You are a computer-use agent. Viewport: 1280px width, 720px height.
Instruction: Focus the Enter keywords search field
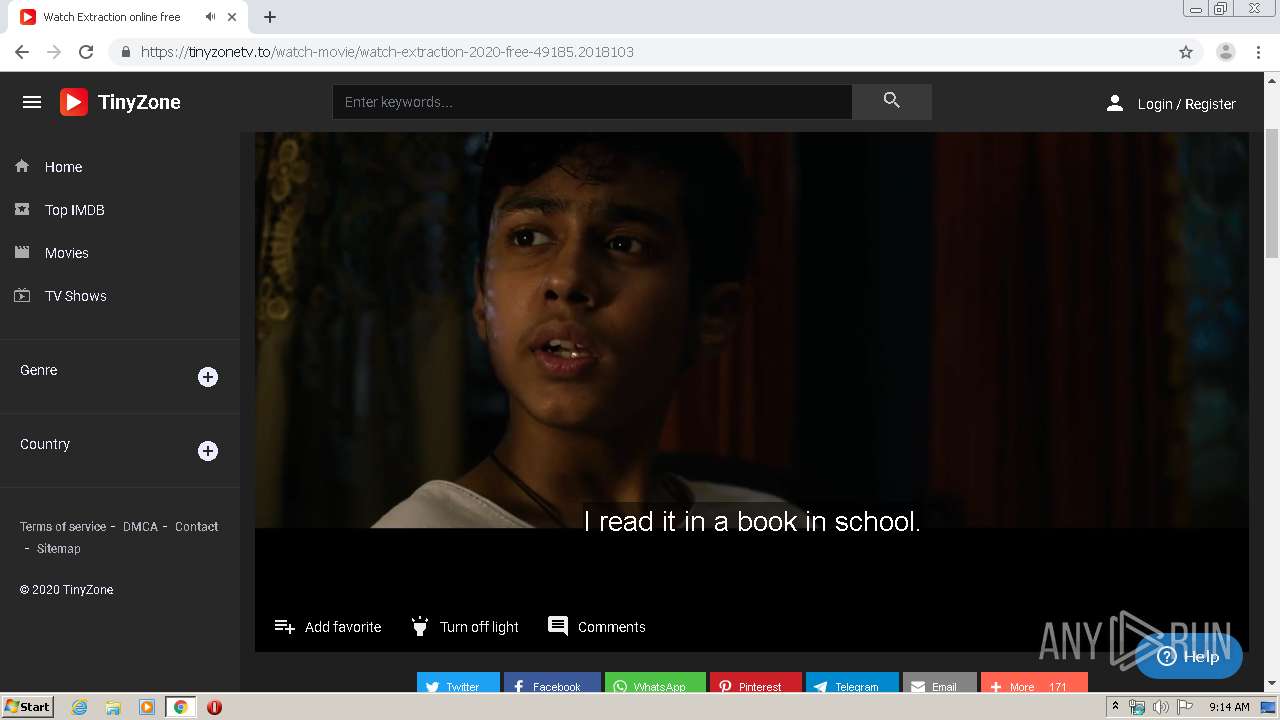[592, 102]
